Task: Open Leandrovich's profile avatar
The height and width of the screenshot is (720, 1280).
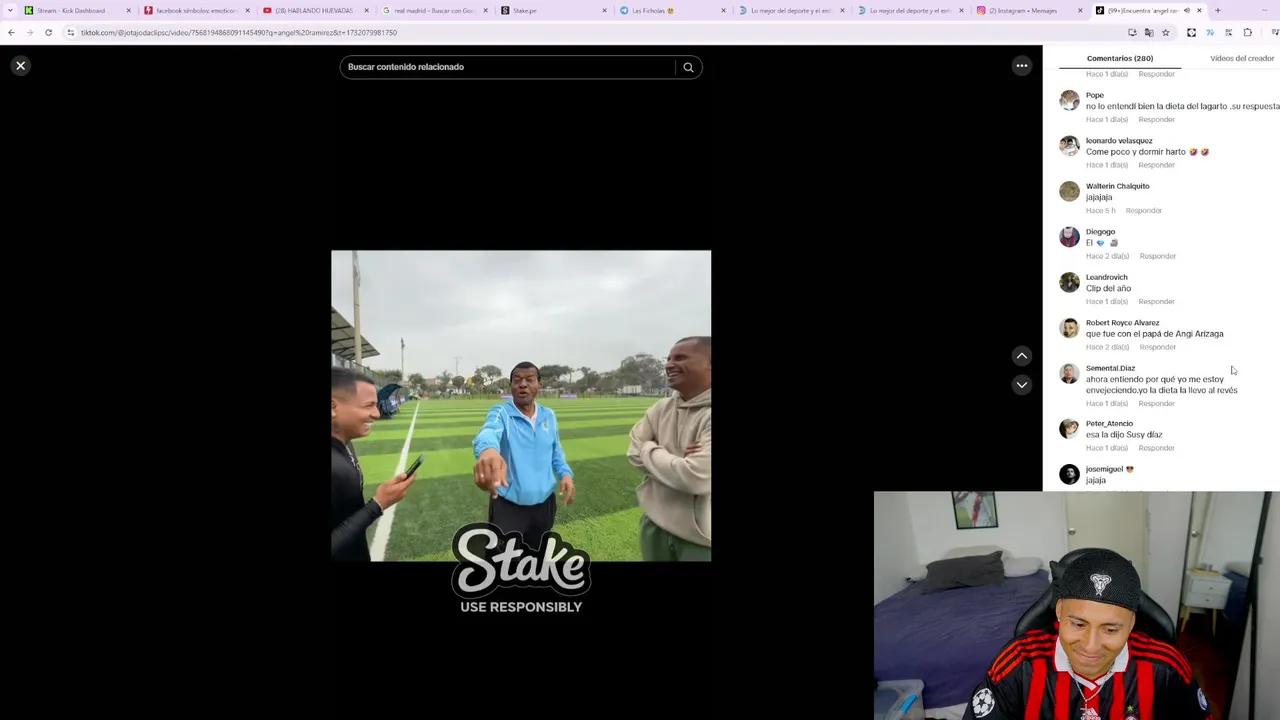Action: [1069, 282]
